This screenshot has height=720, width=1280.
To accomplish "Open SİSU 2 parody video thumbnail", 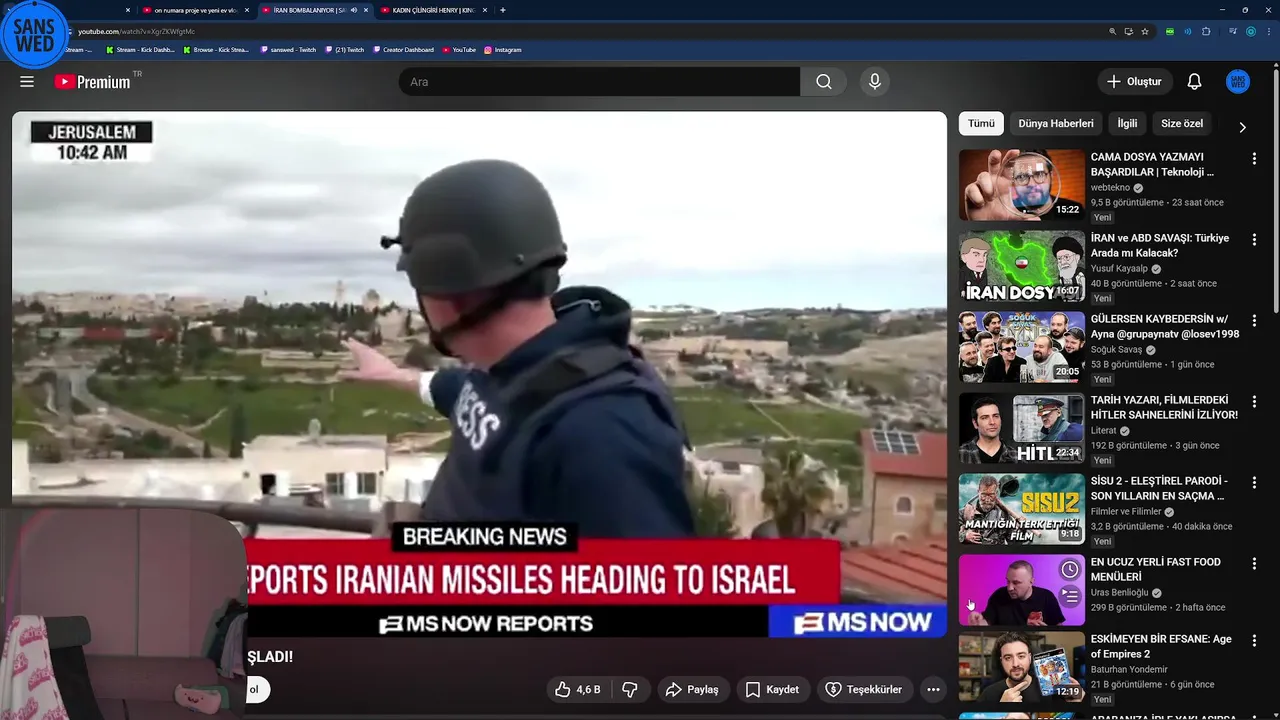I will tap(1022, 509).
